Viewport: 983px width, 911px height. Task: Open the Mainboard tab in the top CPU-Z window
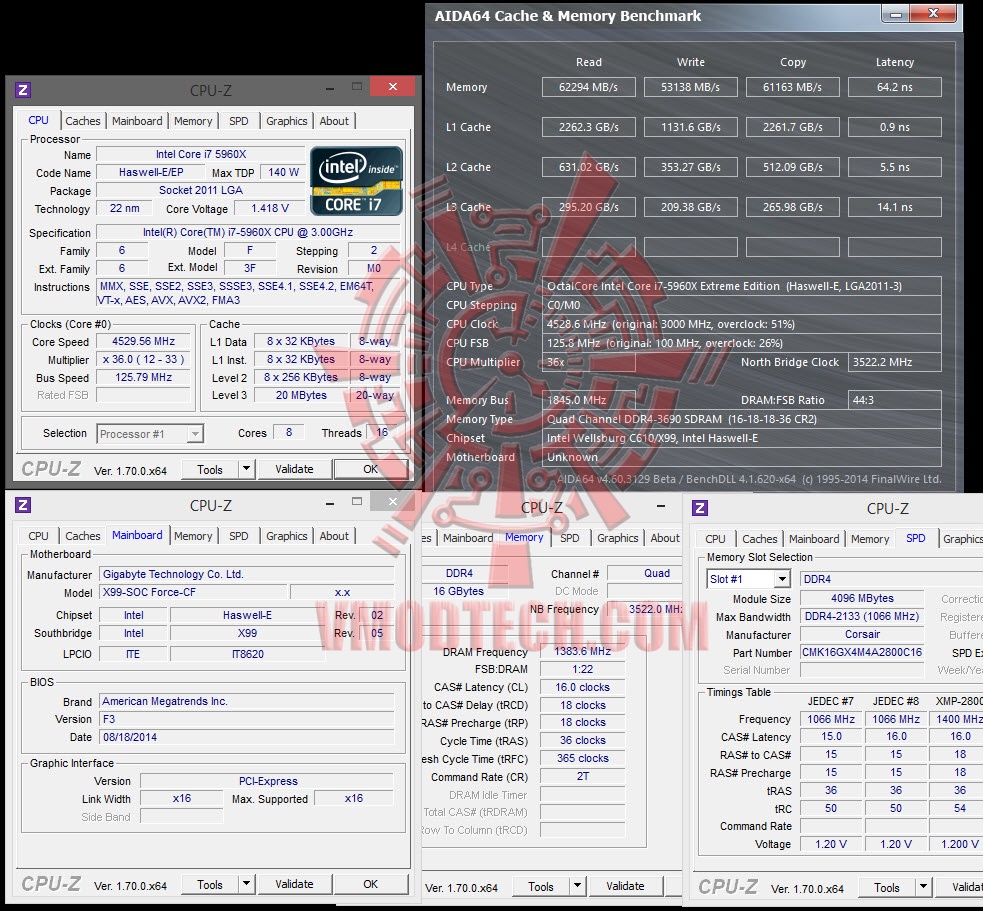tap(137, 121)
